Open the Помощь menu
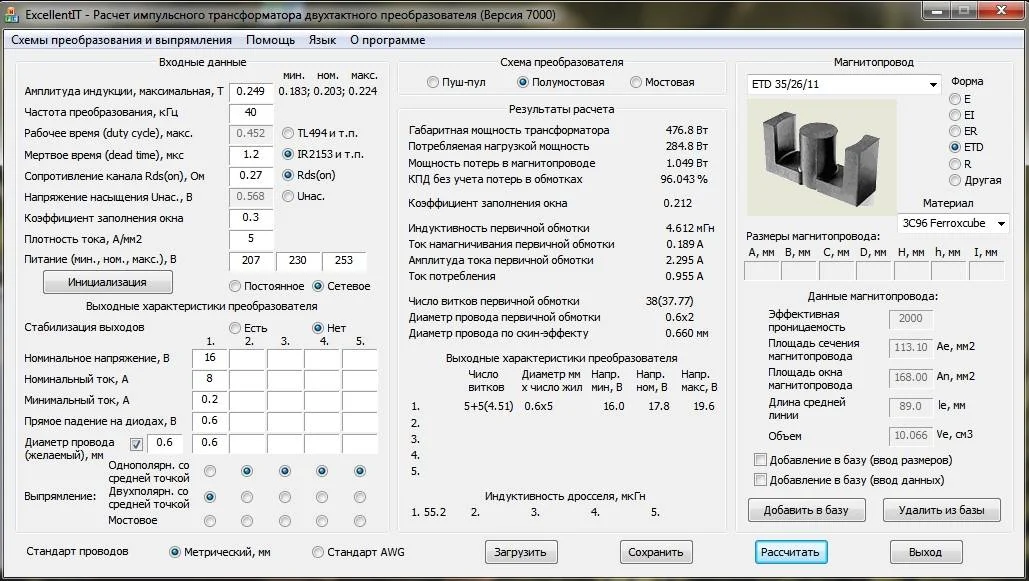 coord(270,40)
